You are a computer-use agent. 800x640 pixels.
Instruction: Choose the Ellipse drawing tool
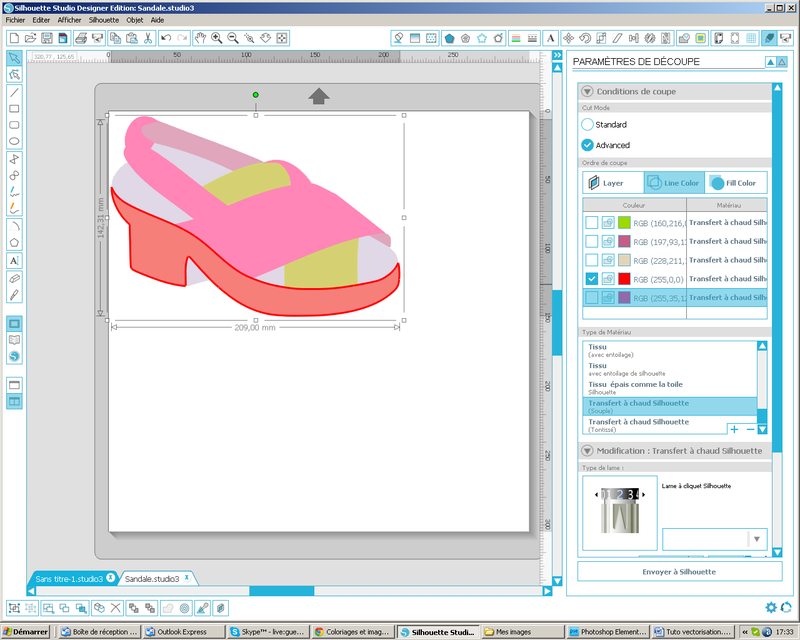click(14, 142)
